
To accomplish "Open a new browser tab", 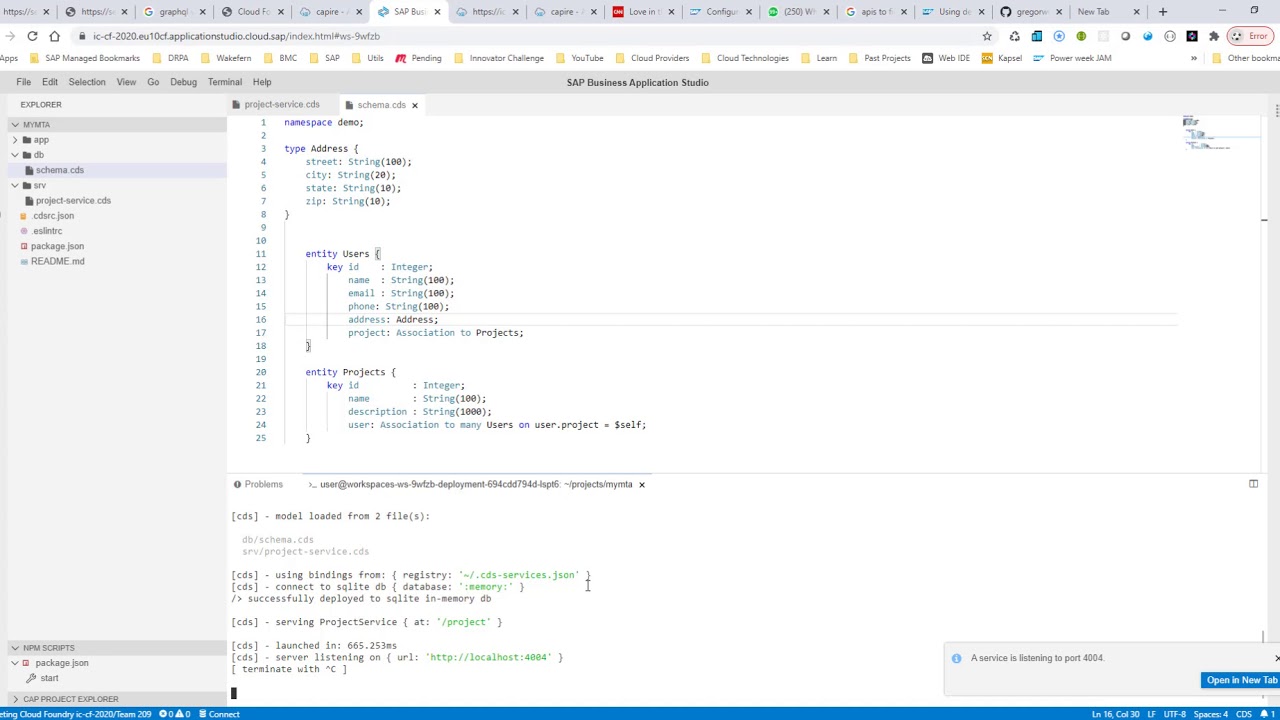I will [x=1163, y=12].
